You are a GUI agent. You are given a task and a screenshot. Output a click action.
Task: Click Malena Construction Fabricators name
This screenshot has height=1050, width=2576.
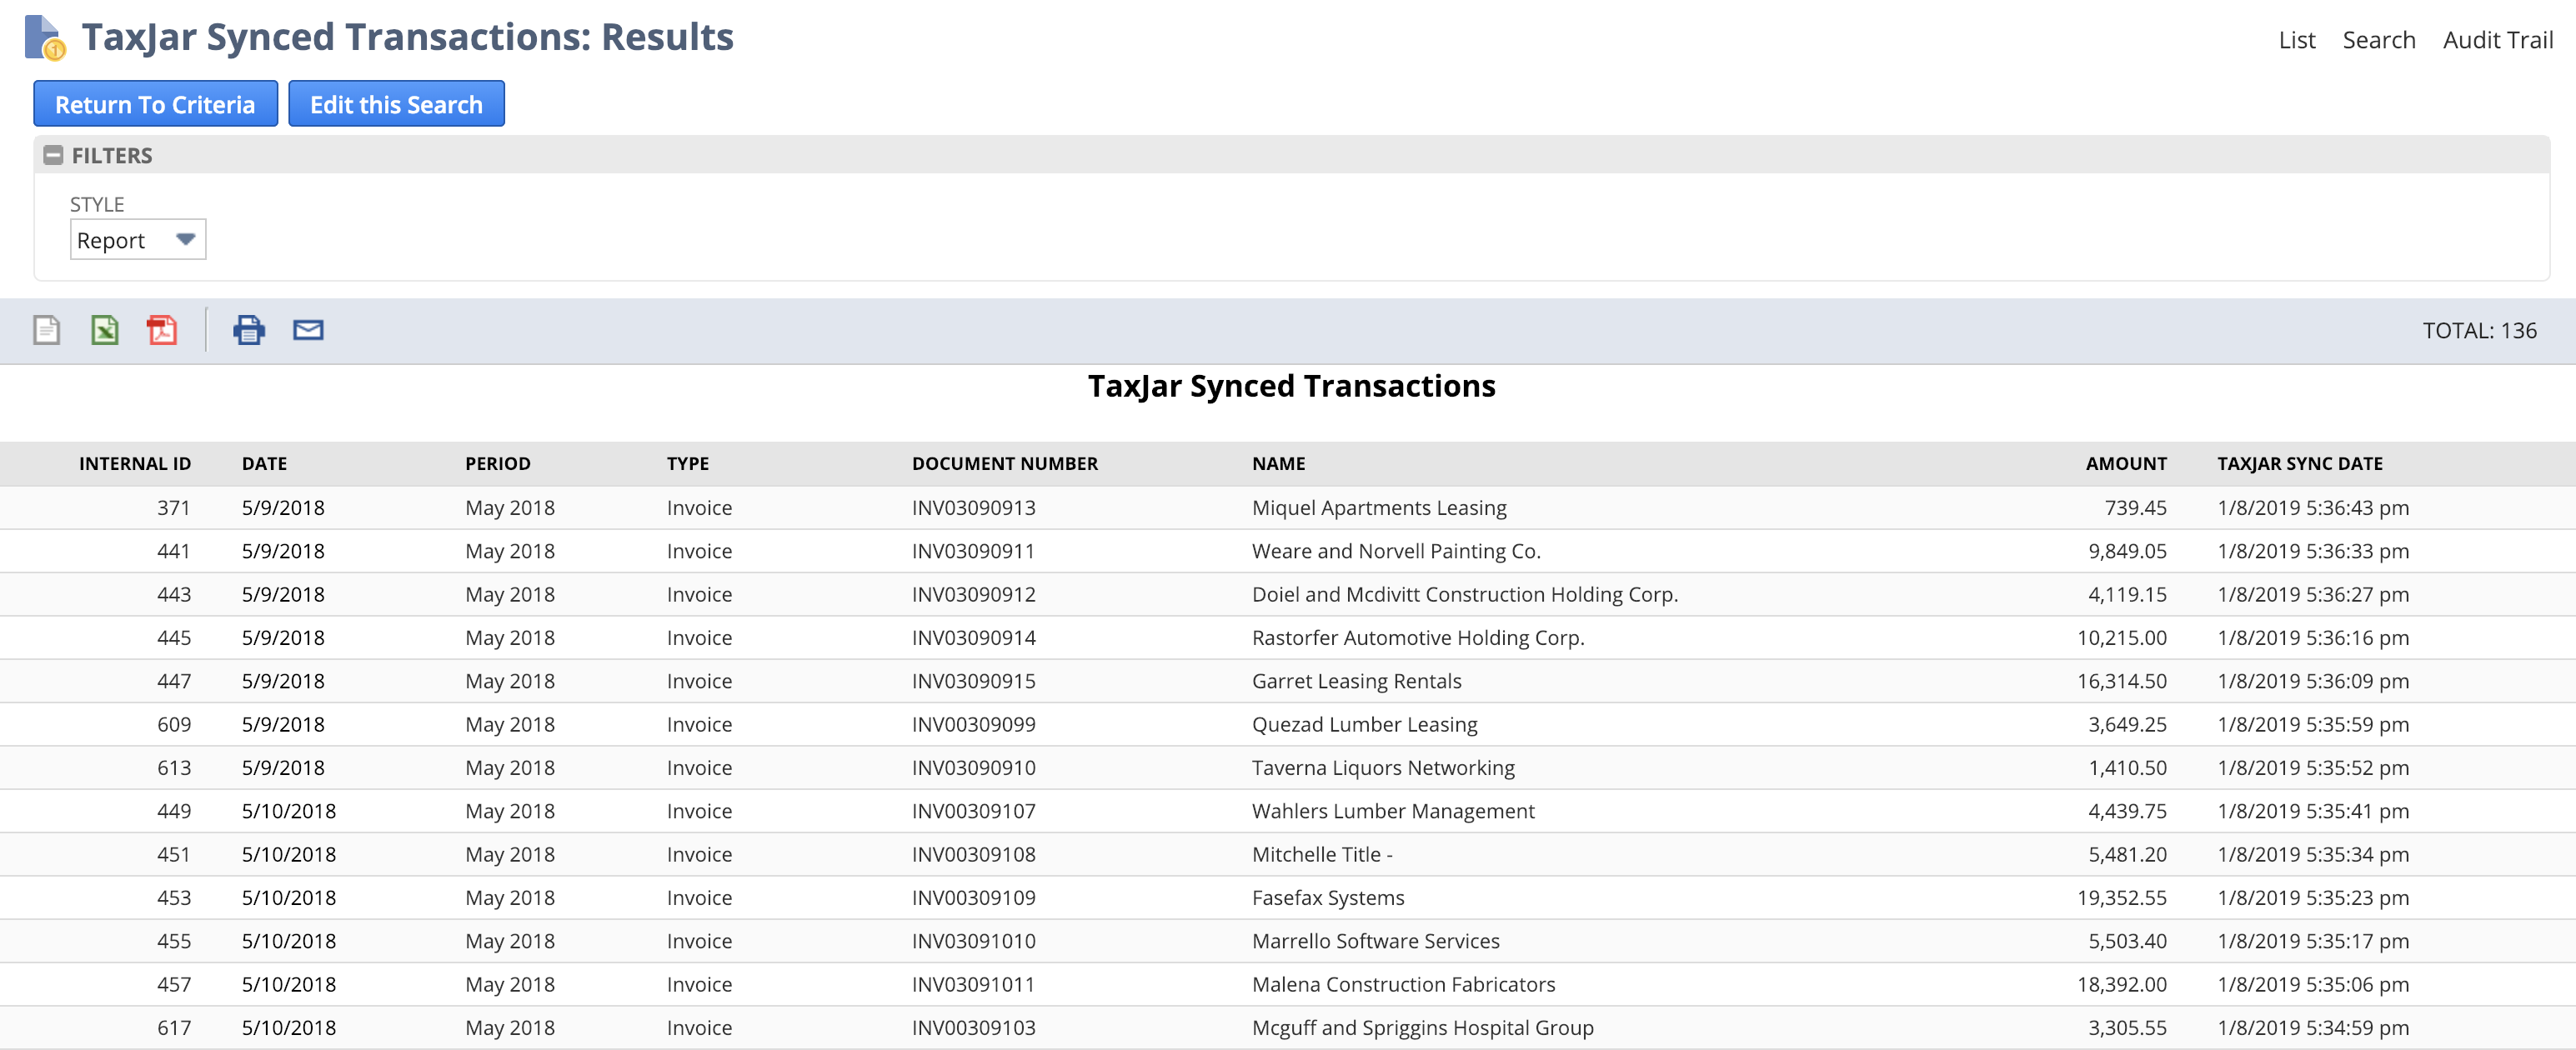point(1404,985)
